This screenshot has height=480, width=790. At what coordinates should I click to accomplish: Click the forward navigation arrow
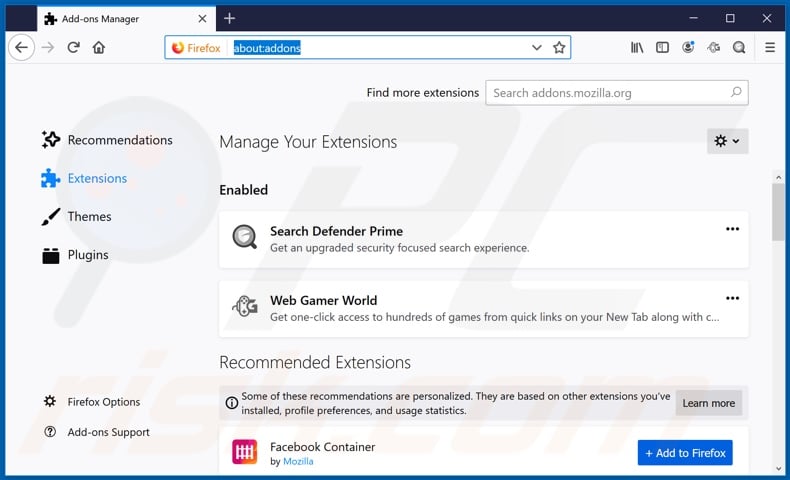click(48, 47)
